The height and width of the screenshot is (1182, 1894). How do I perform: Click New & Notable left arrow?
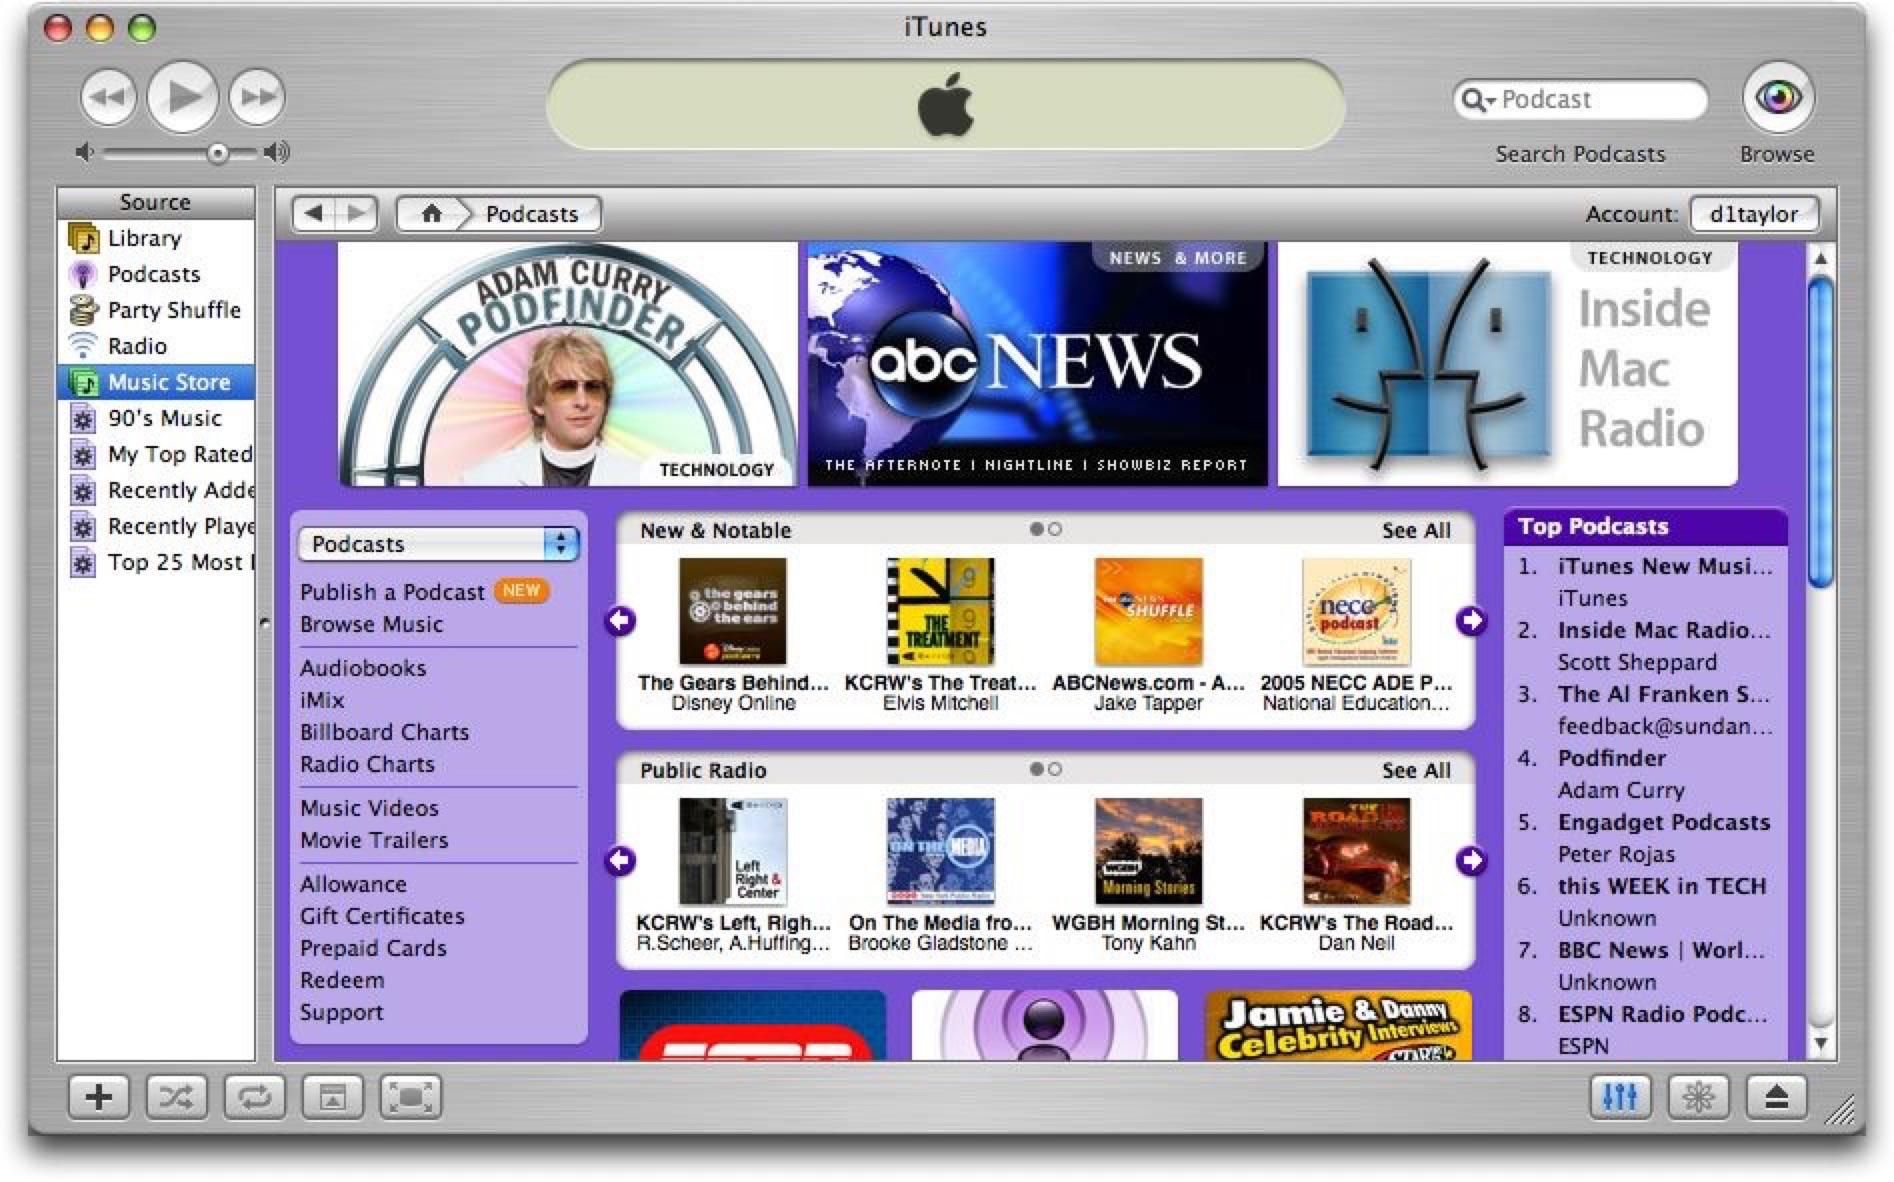click(620, 621)
